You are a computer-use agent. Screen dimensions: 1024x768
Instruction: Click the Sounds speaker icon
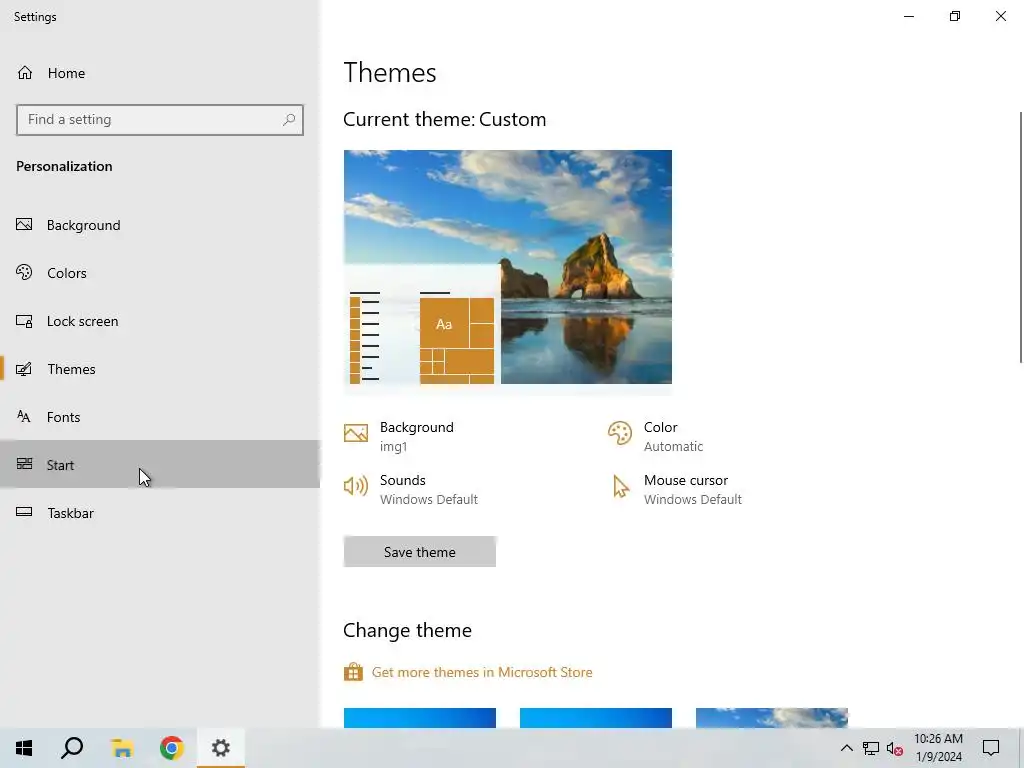tap(356, 486)
